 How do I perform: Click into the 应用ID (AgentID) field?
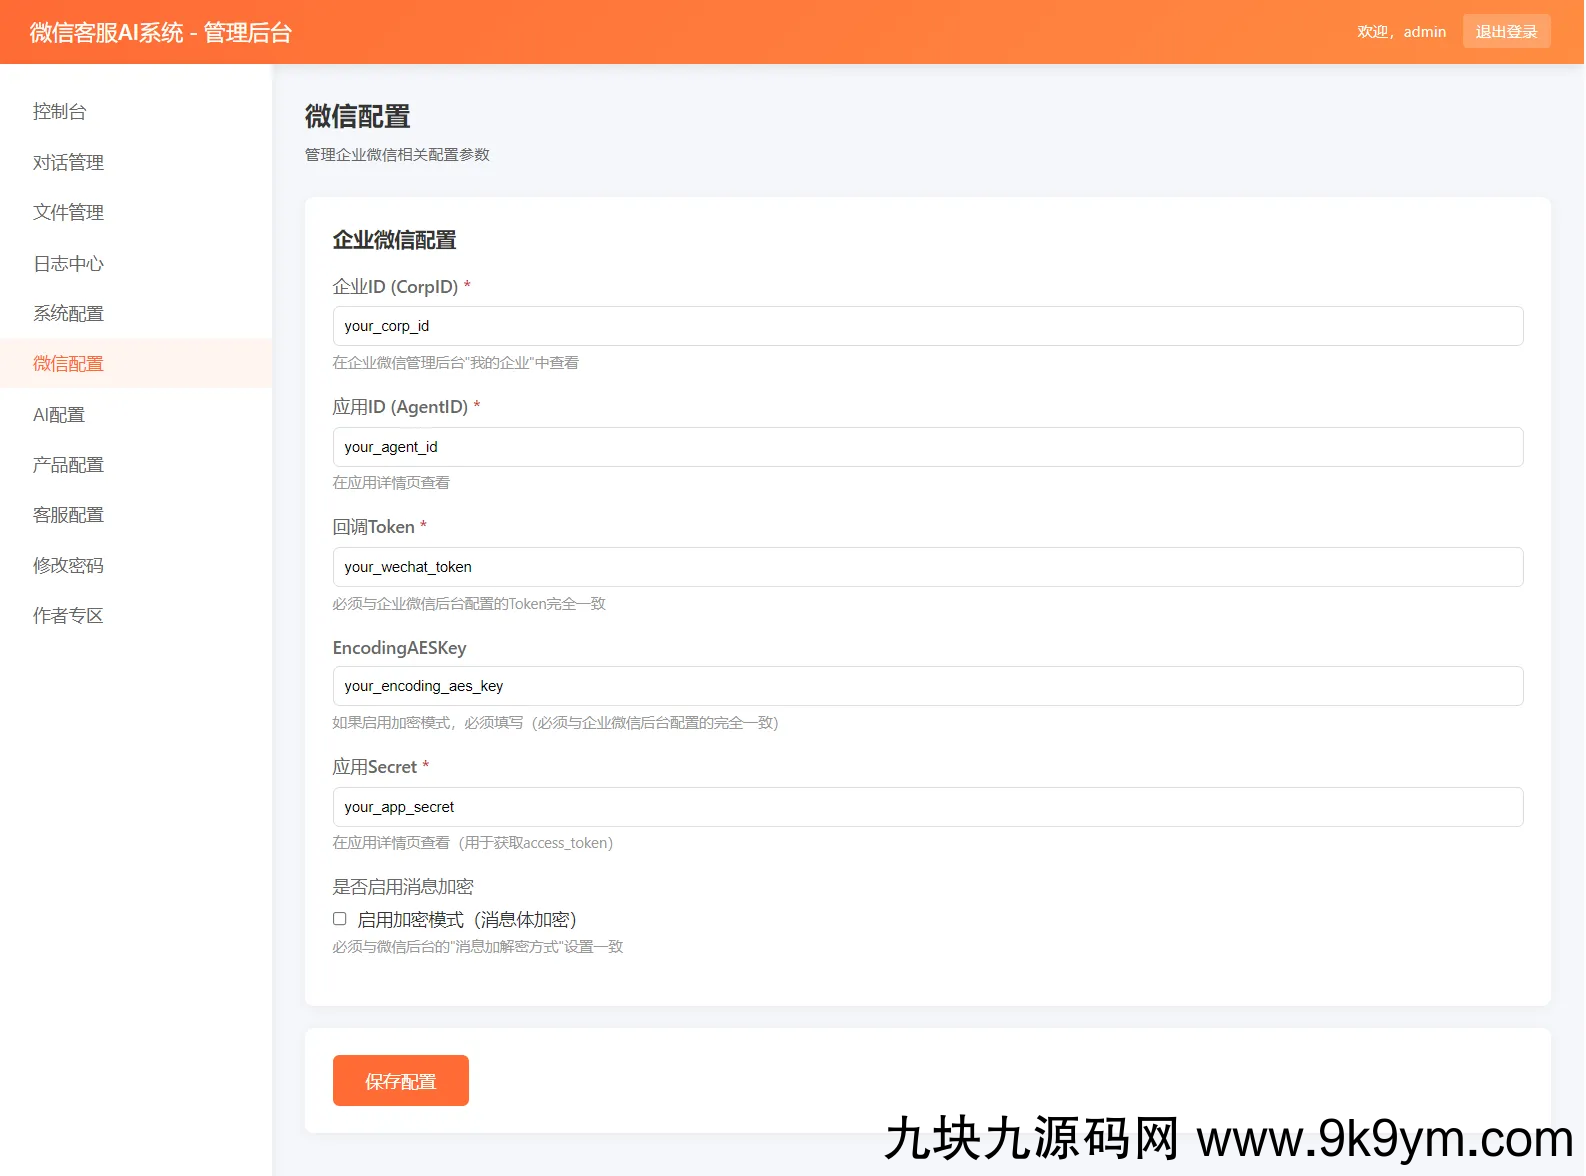click(927, 447)
